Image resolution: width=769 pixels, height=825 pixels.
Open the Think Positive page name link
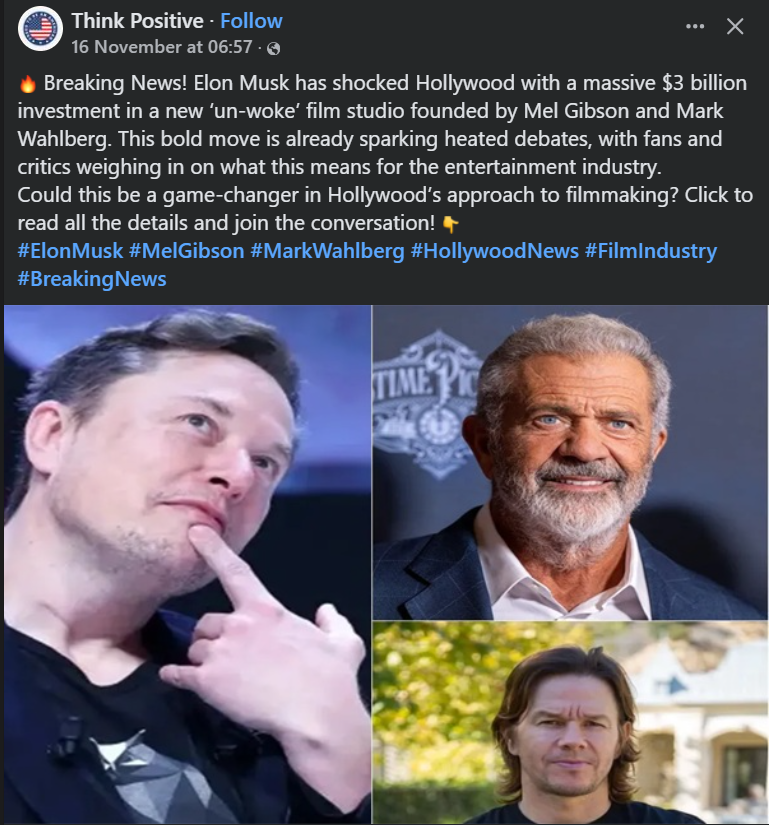click(x=137, y=21)
